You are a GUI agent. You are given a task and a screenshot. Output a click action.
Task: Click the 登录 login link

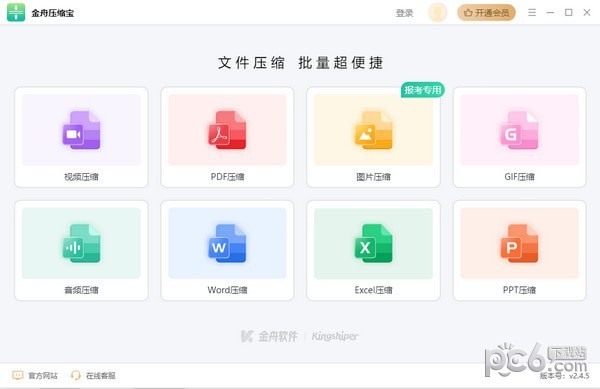point(404,13)
